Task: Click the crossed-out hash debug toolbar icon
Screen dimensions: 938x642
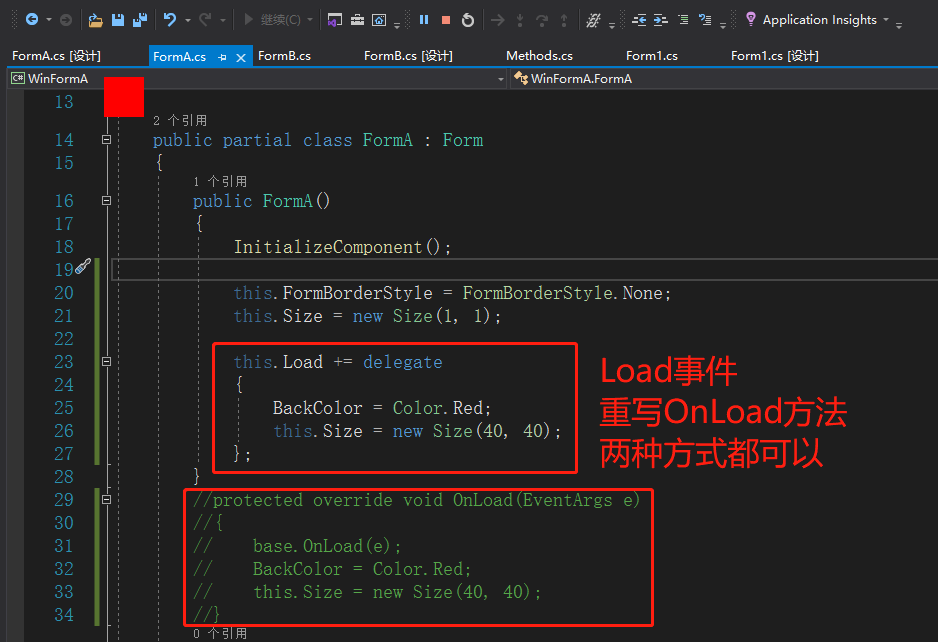Action: coord(593,20)
